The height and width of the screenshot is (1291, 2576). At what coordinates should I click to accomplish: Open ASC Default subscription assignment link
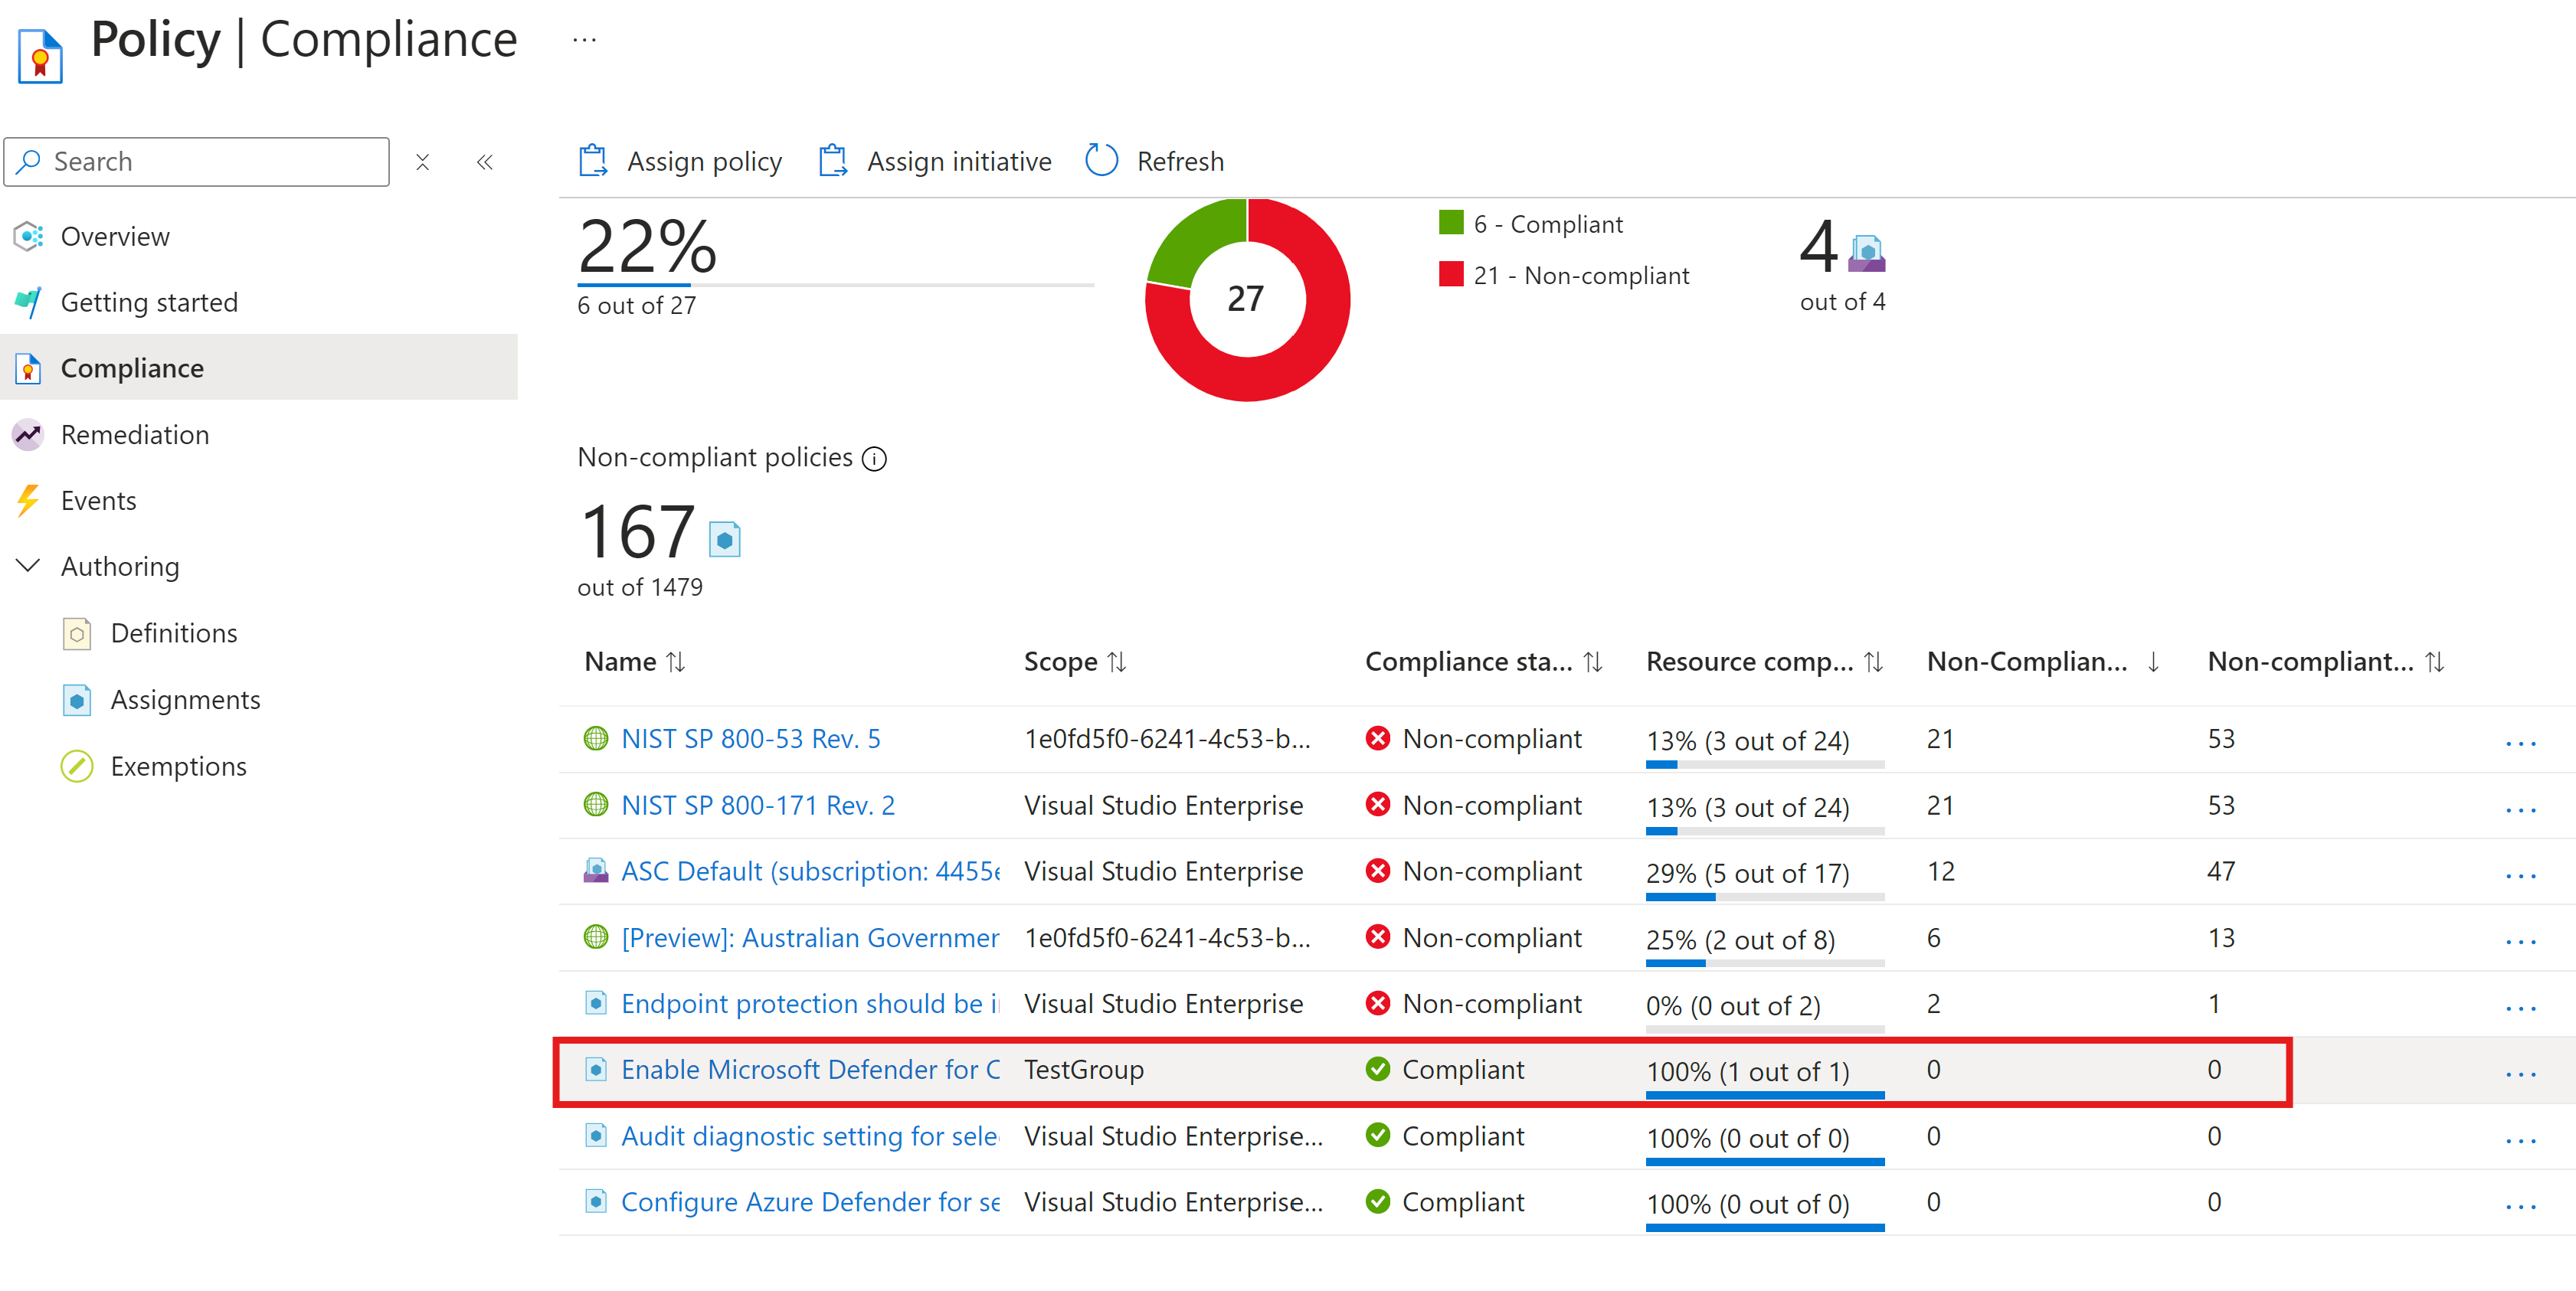point(810,872)
